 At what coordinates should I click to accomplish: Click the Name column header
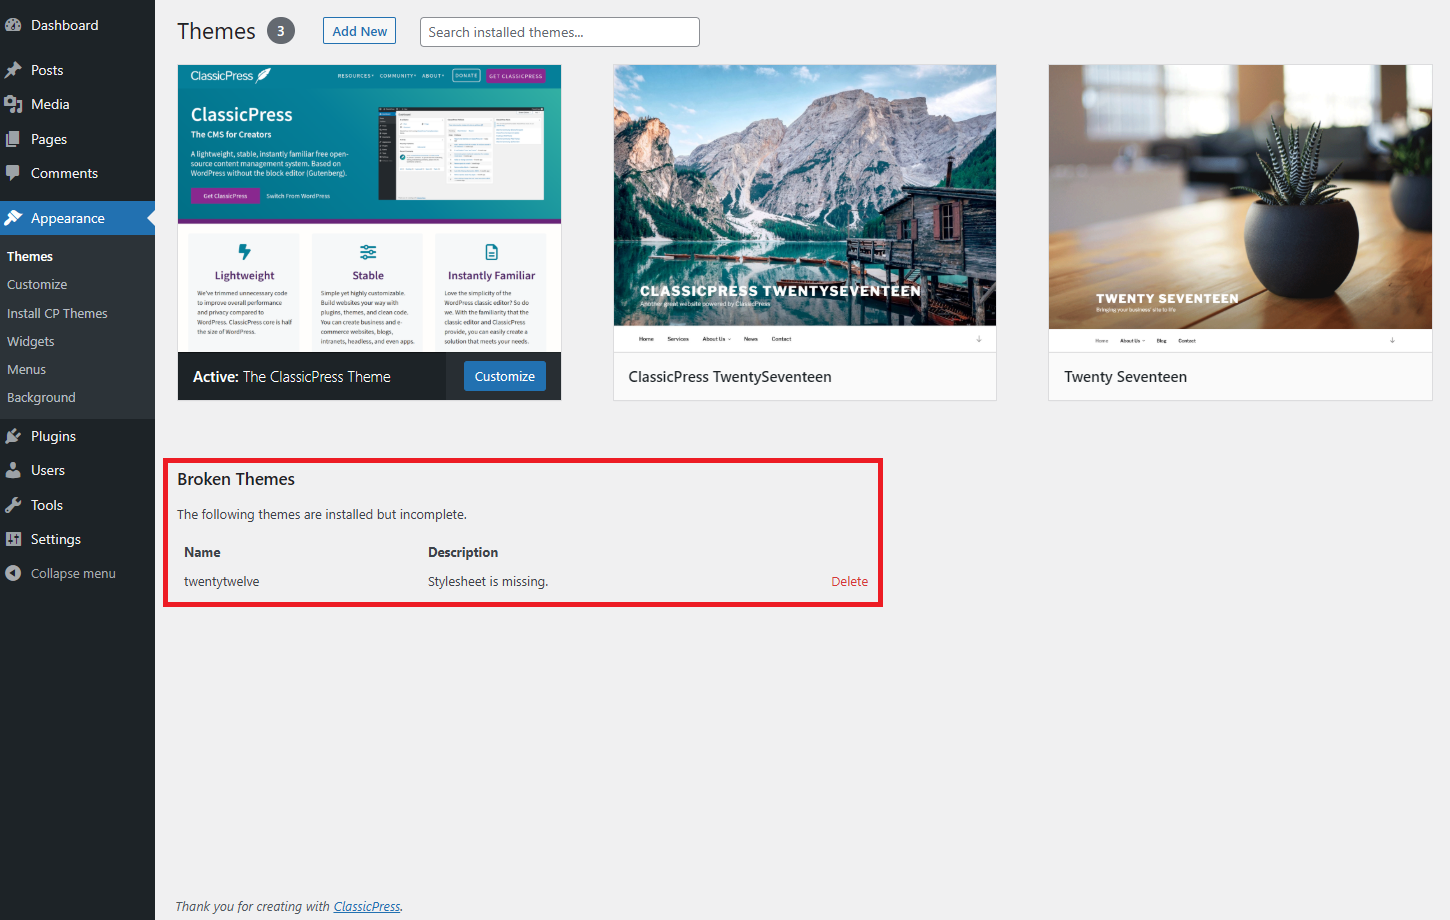tap(202, 552)
